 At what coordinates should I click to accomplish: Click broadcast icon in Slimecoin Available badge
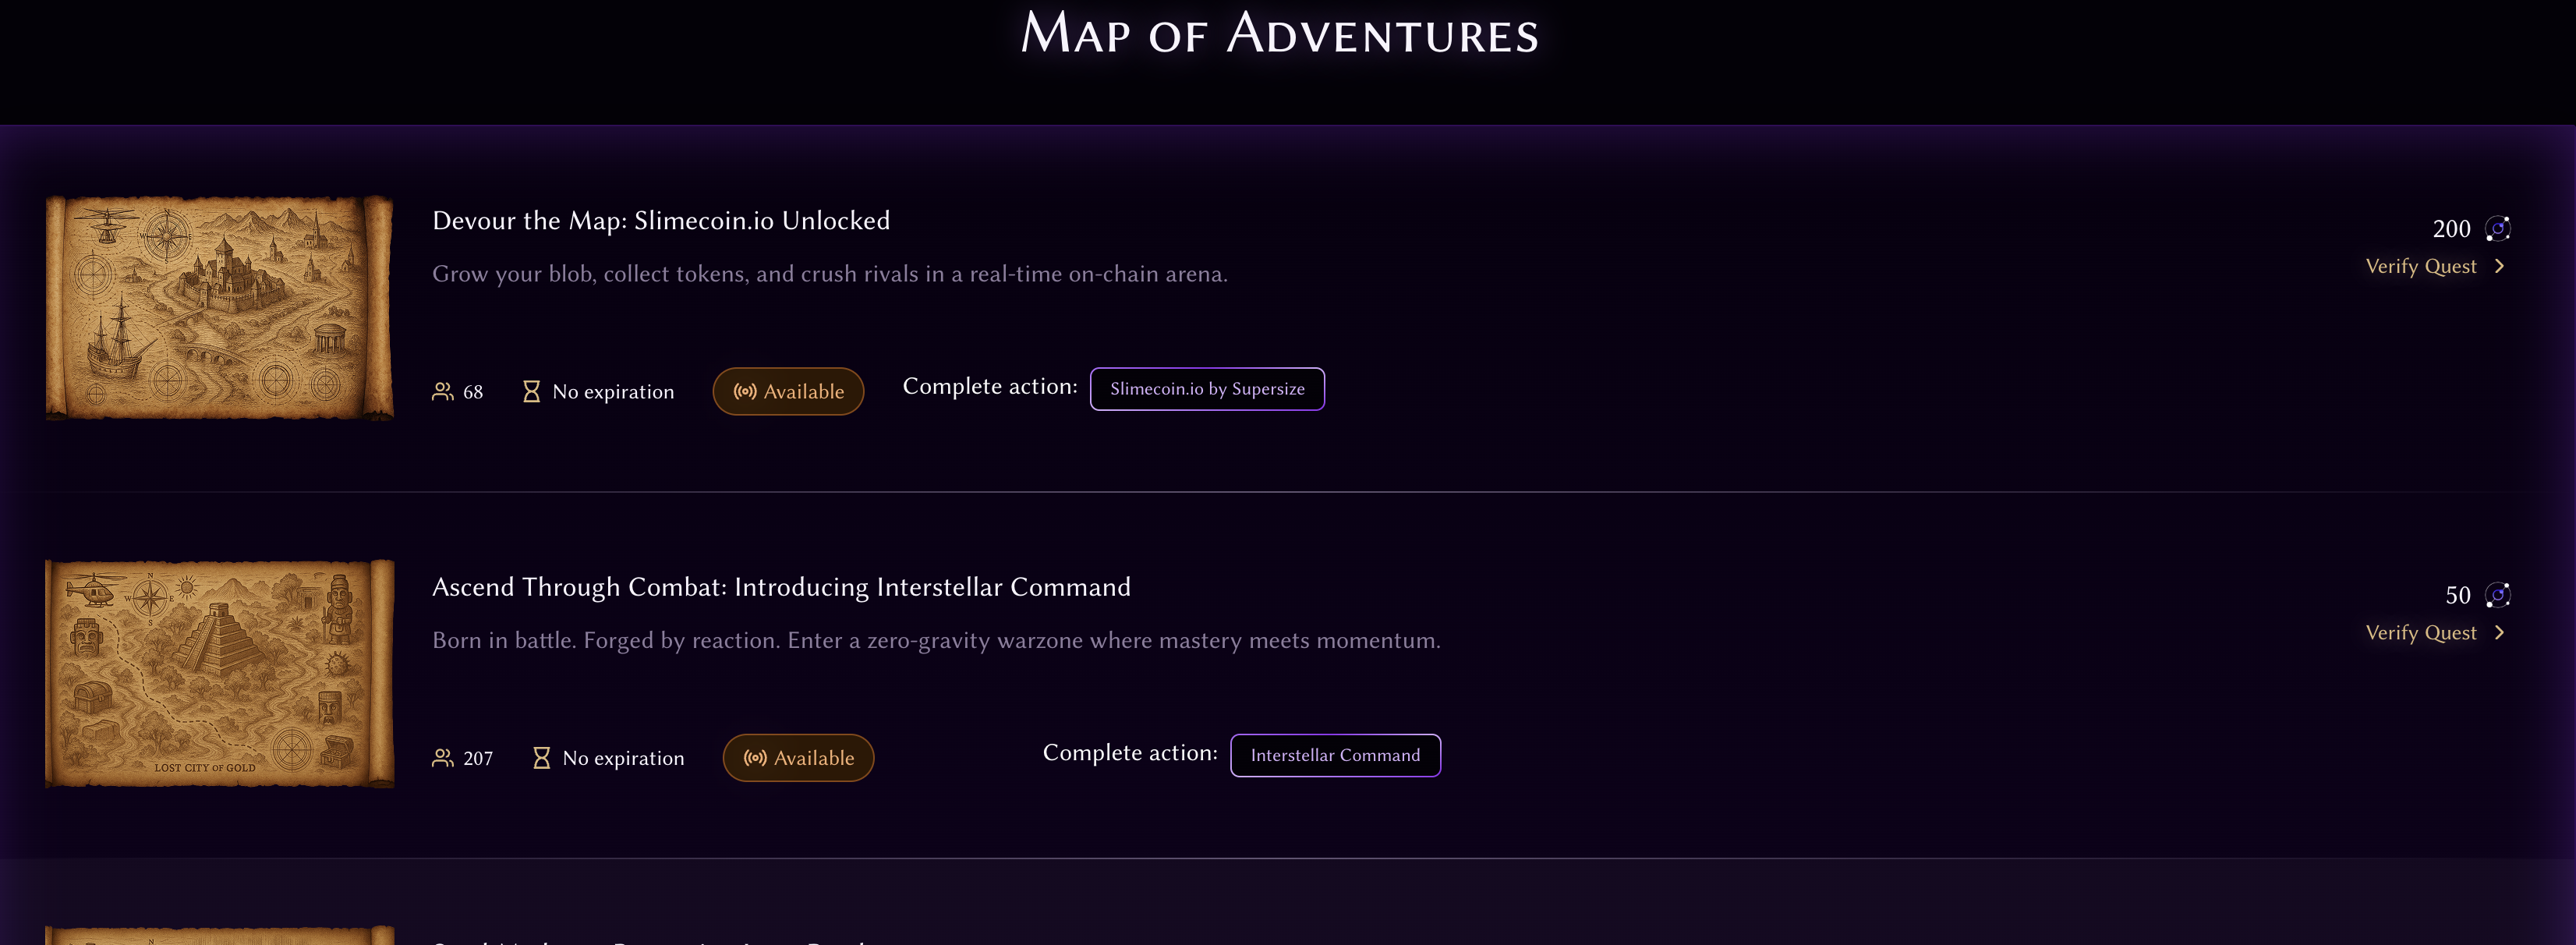744,391
